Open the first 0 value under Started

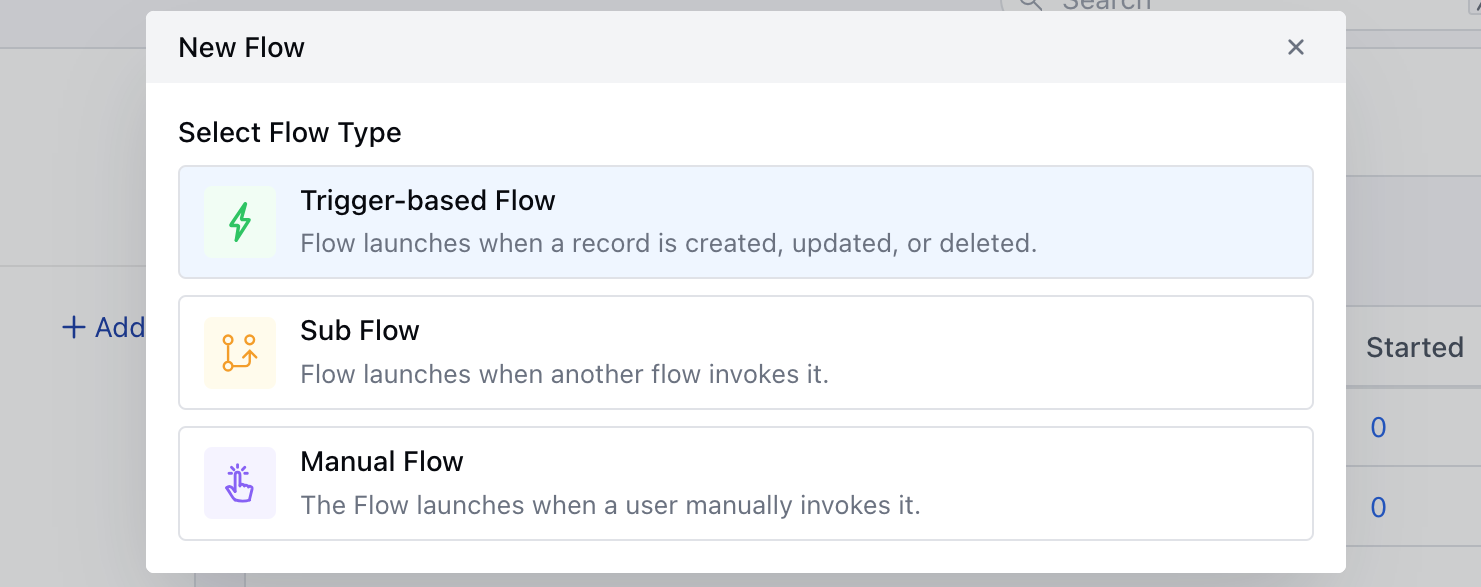click(x=1378, y=428)
